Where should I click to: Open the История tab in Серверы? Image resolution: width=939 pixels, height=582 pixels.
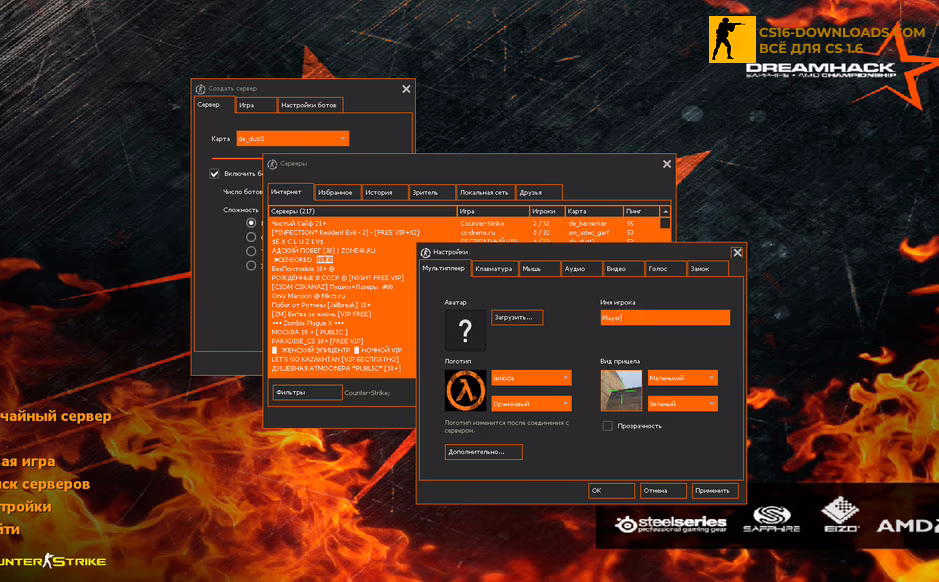pos(385,192)
